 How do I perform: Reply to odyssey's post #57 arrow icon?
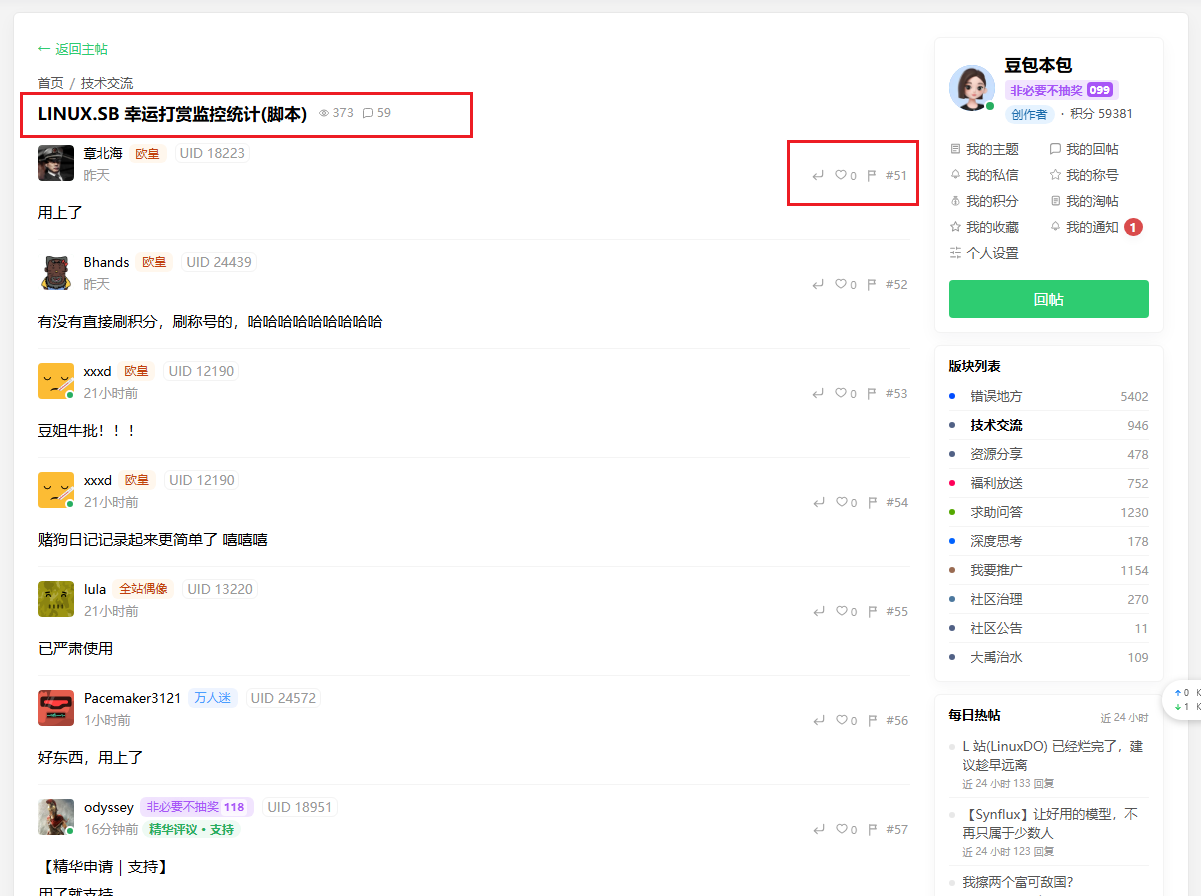818,830
